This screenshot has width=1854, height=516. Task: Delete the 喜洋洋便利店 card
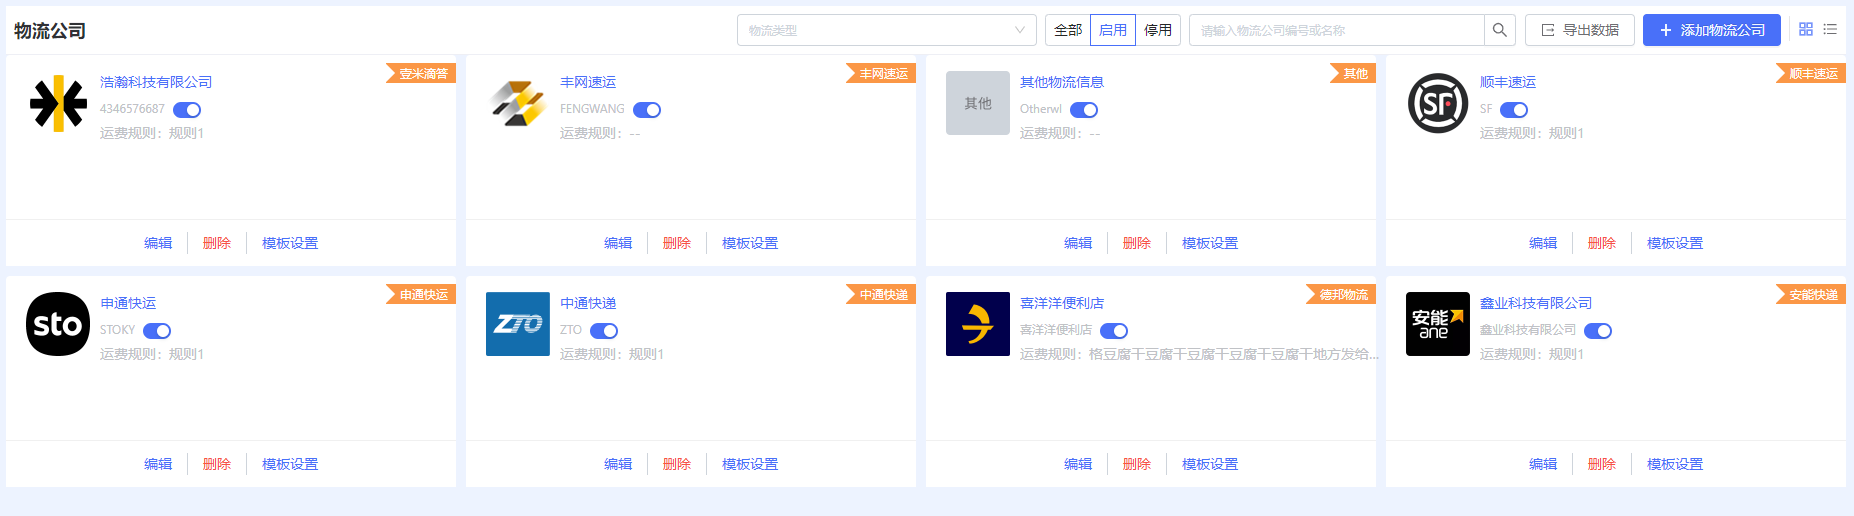click(1137, 464)
